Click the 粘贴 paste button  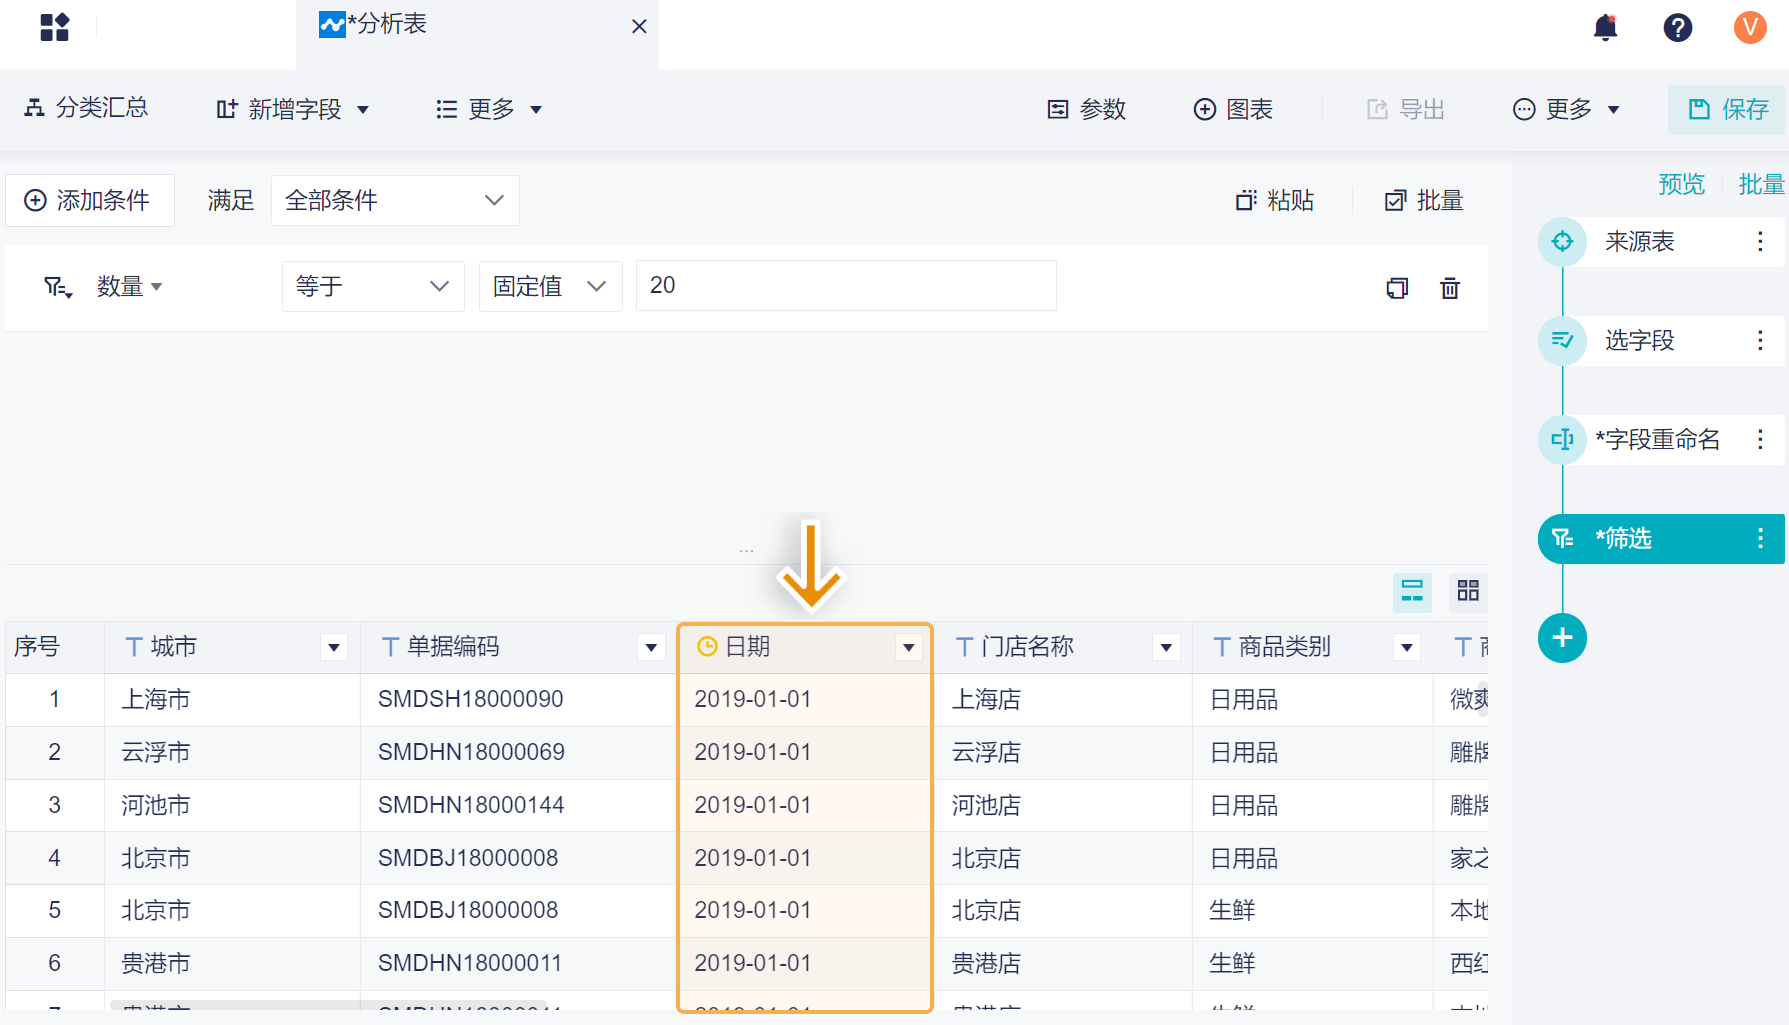pos(1275,201)
